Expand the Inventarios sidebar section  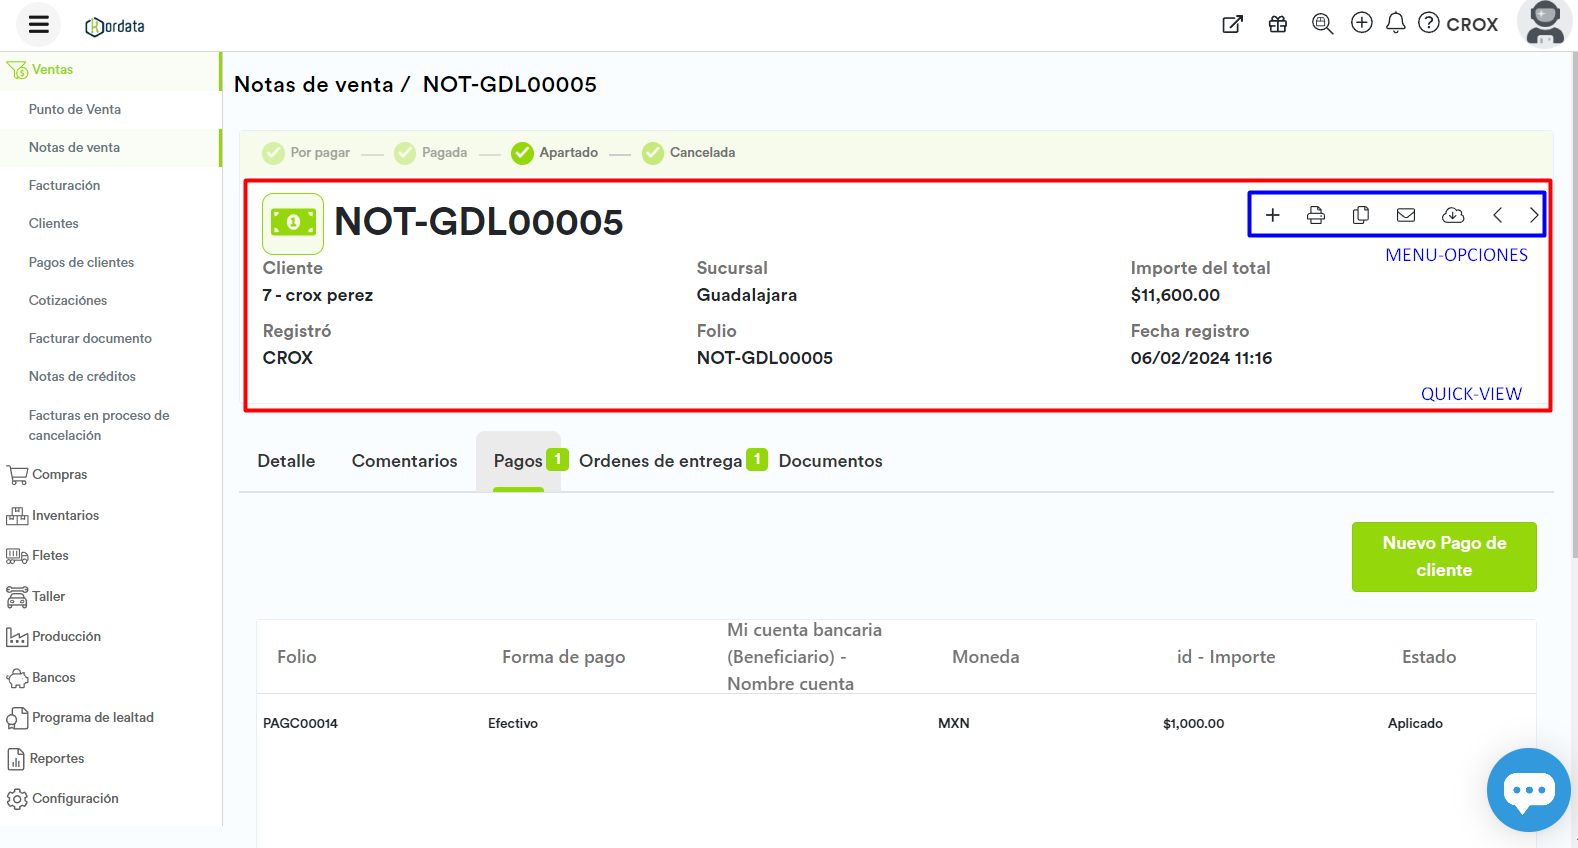[65, 516]
